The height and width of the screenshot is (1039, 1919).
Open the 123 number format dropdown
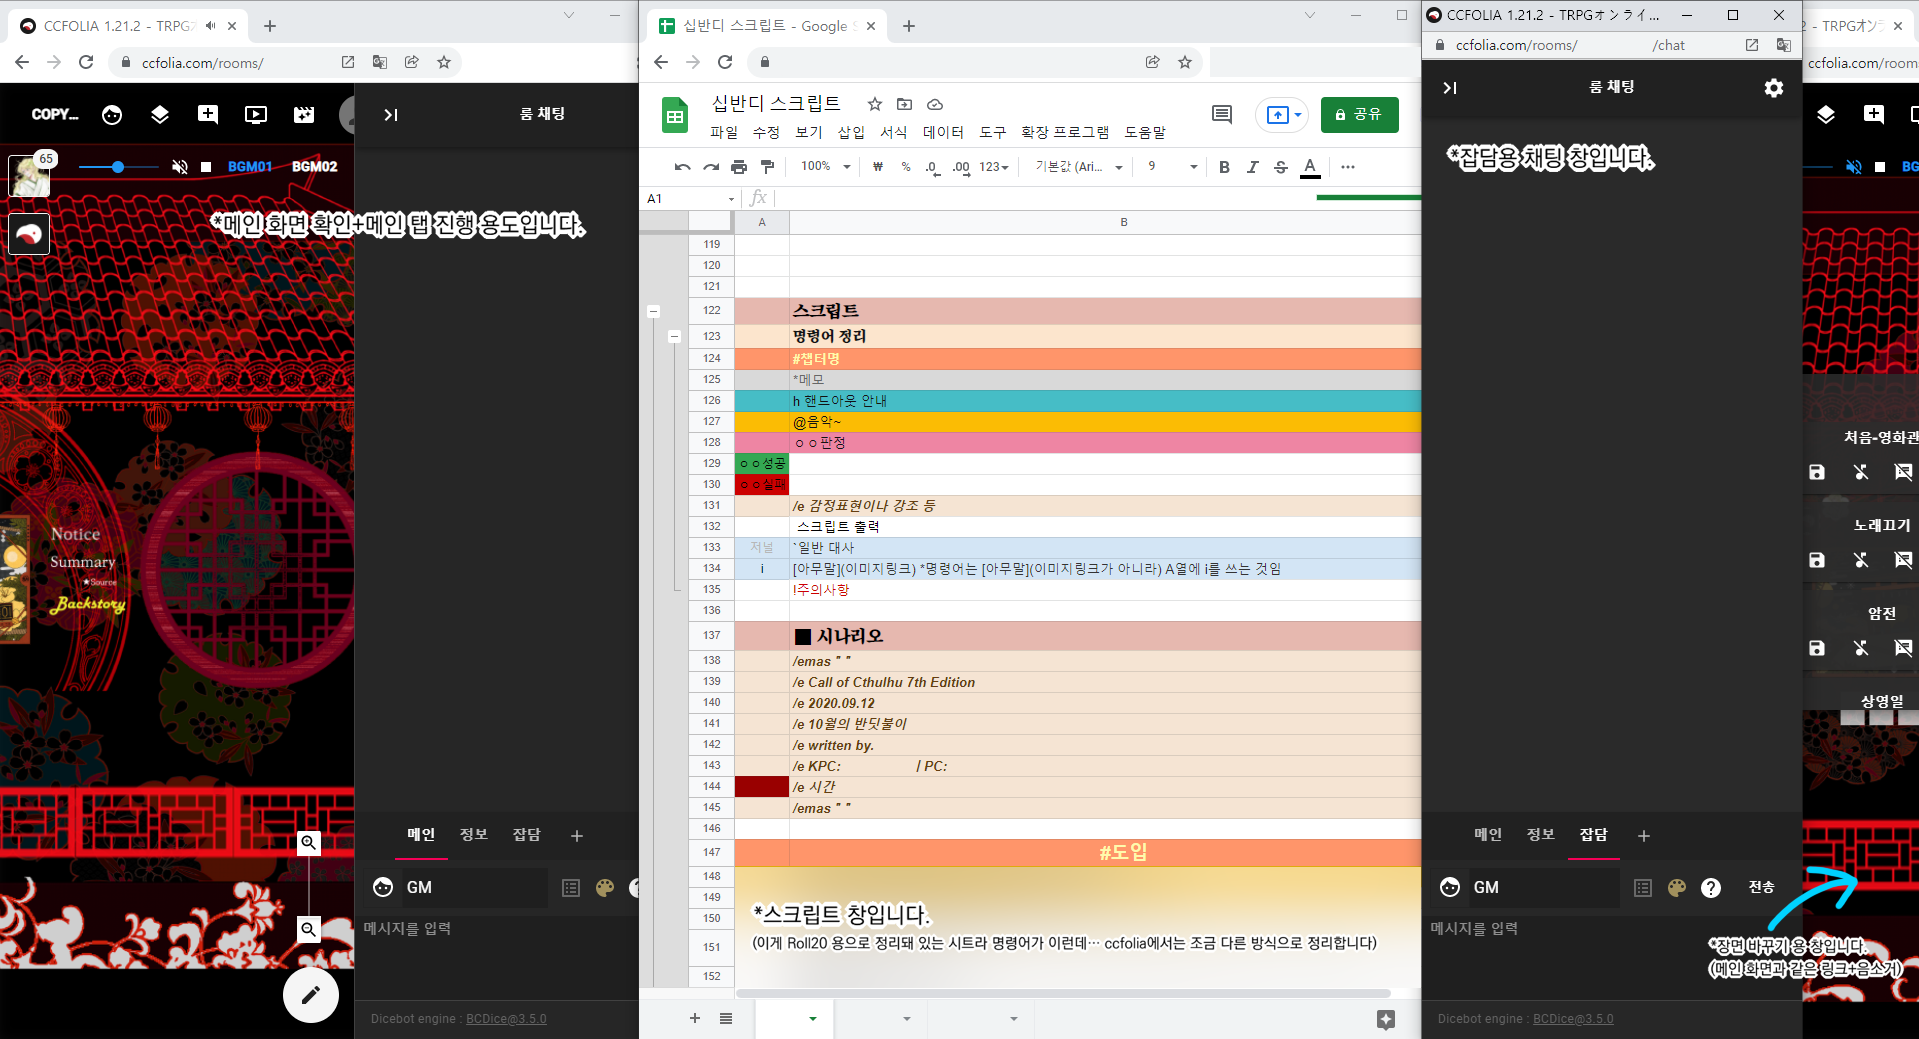pos(994,167)
